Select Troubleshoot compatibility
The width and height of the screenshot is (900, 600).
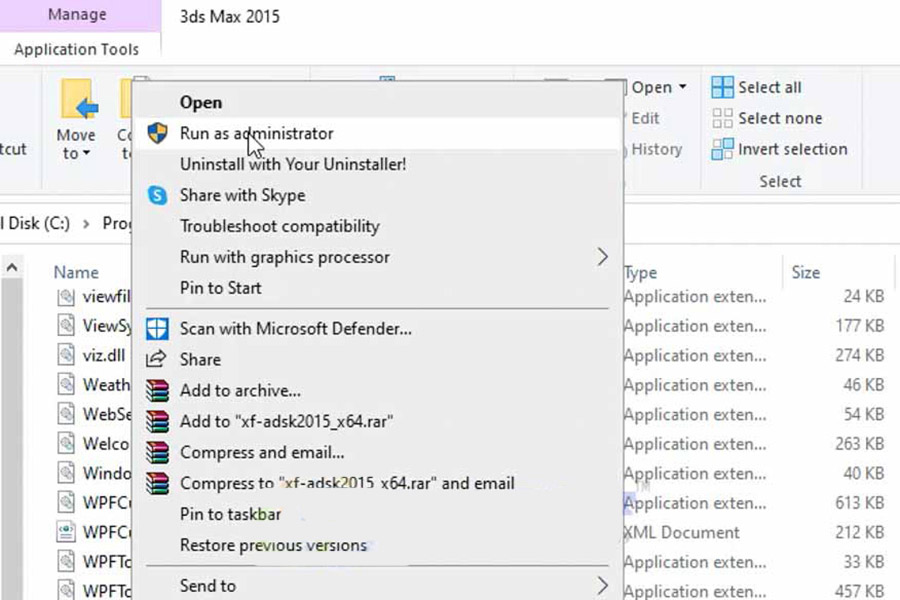[378, 226]
